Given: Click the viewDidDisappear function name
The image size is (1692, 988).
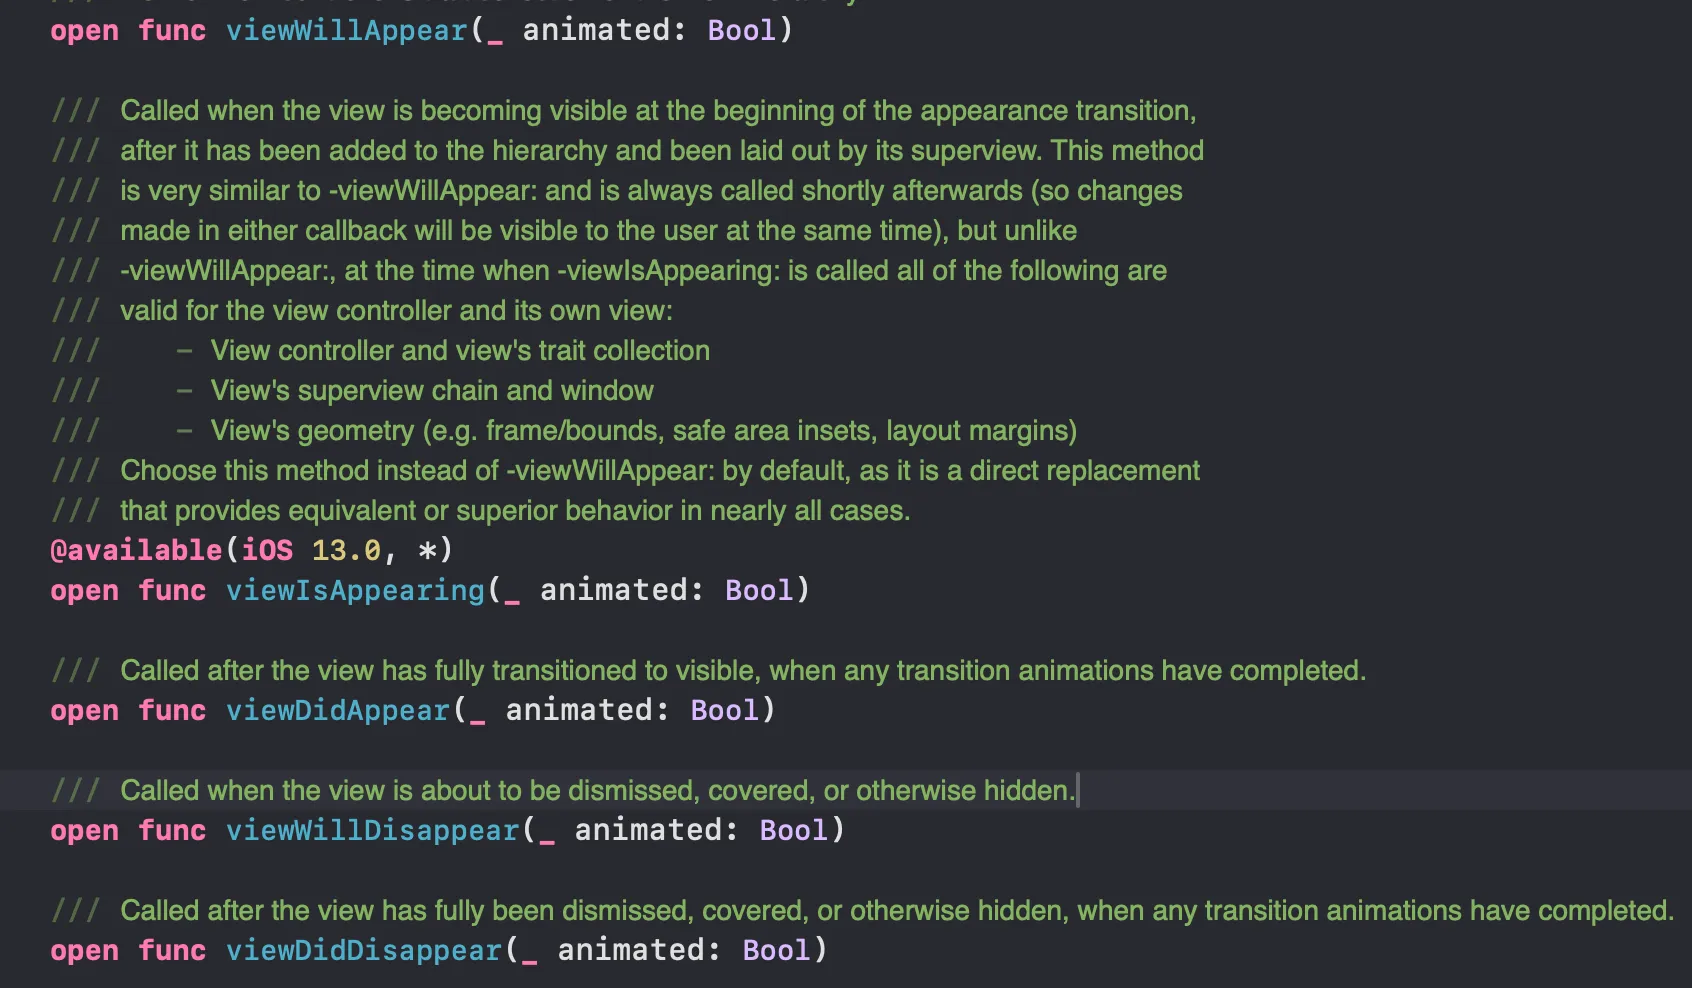Looking at the screenshot, I should [x=363, y=950].
